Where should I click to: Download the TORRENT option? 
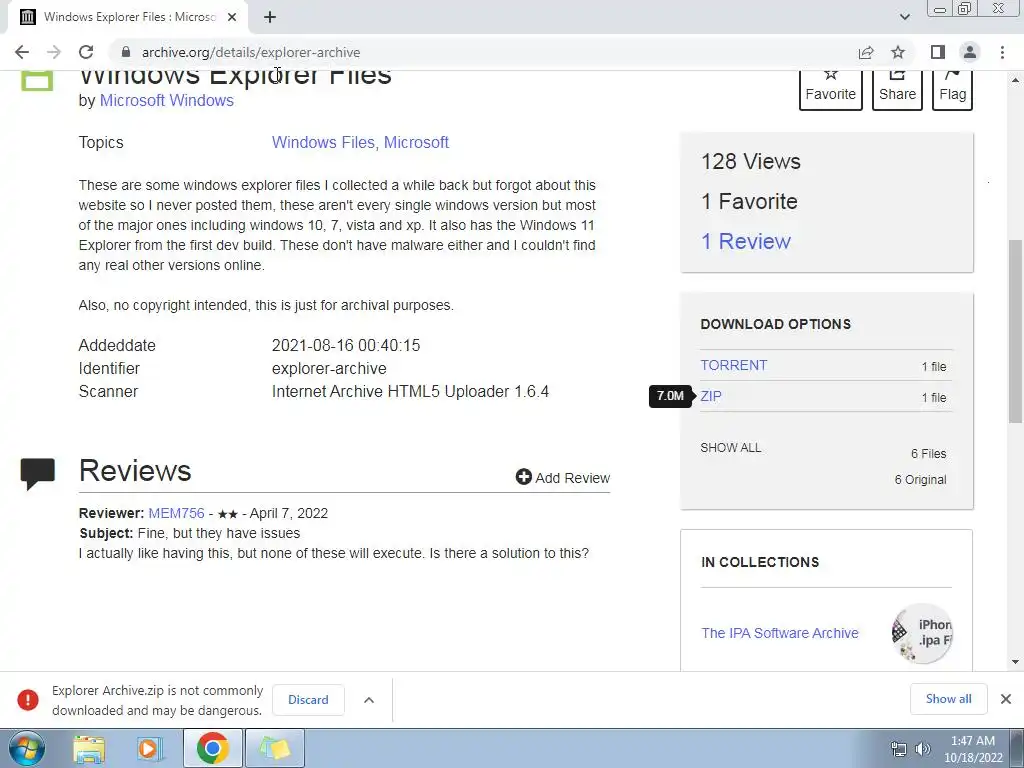pos(733,365)
